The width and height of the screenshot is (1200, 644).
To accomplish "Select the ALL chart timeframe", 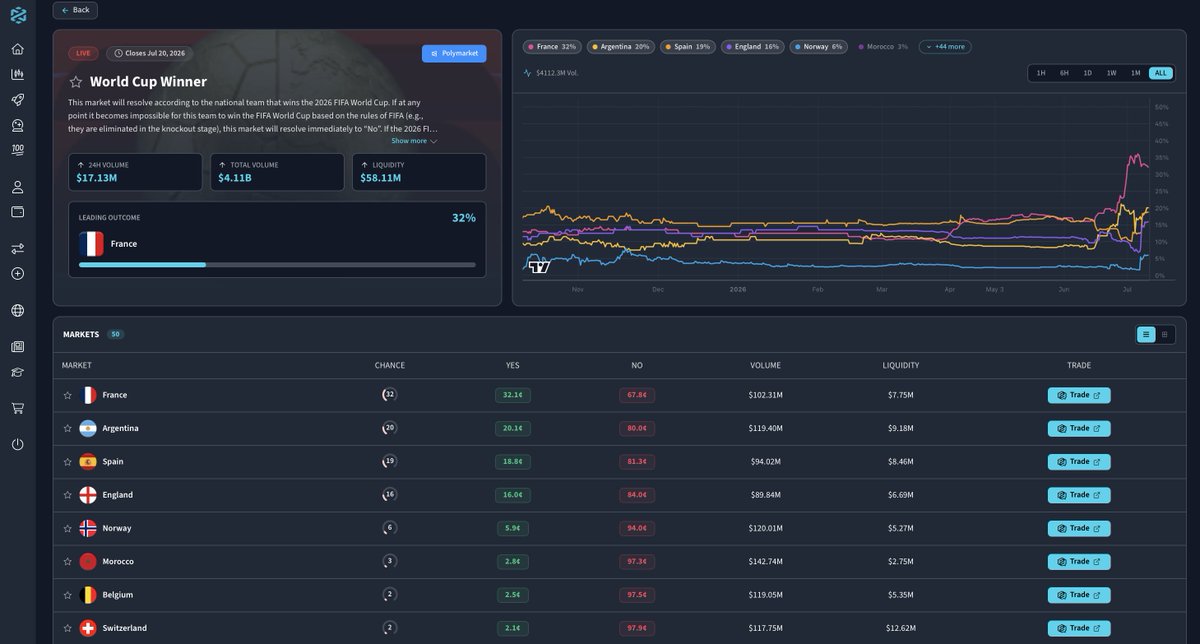I will (1160, 73).
